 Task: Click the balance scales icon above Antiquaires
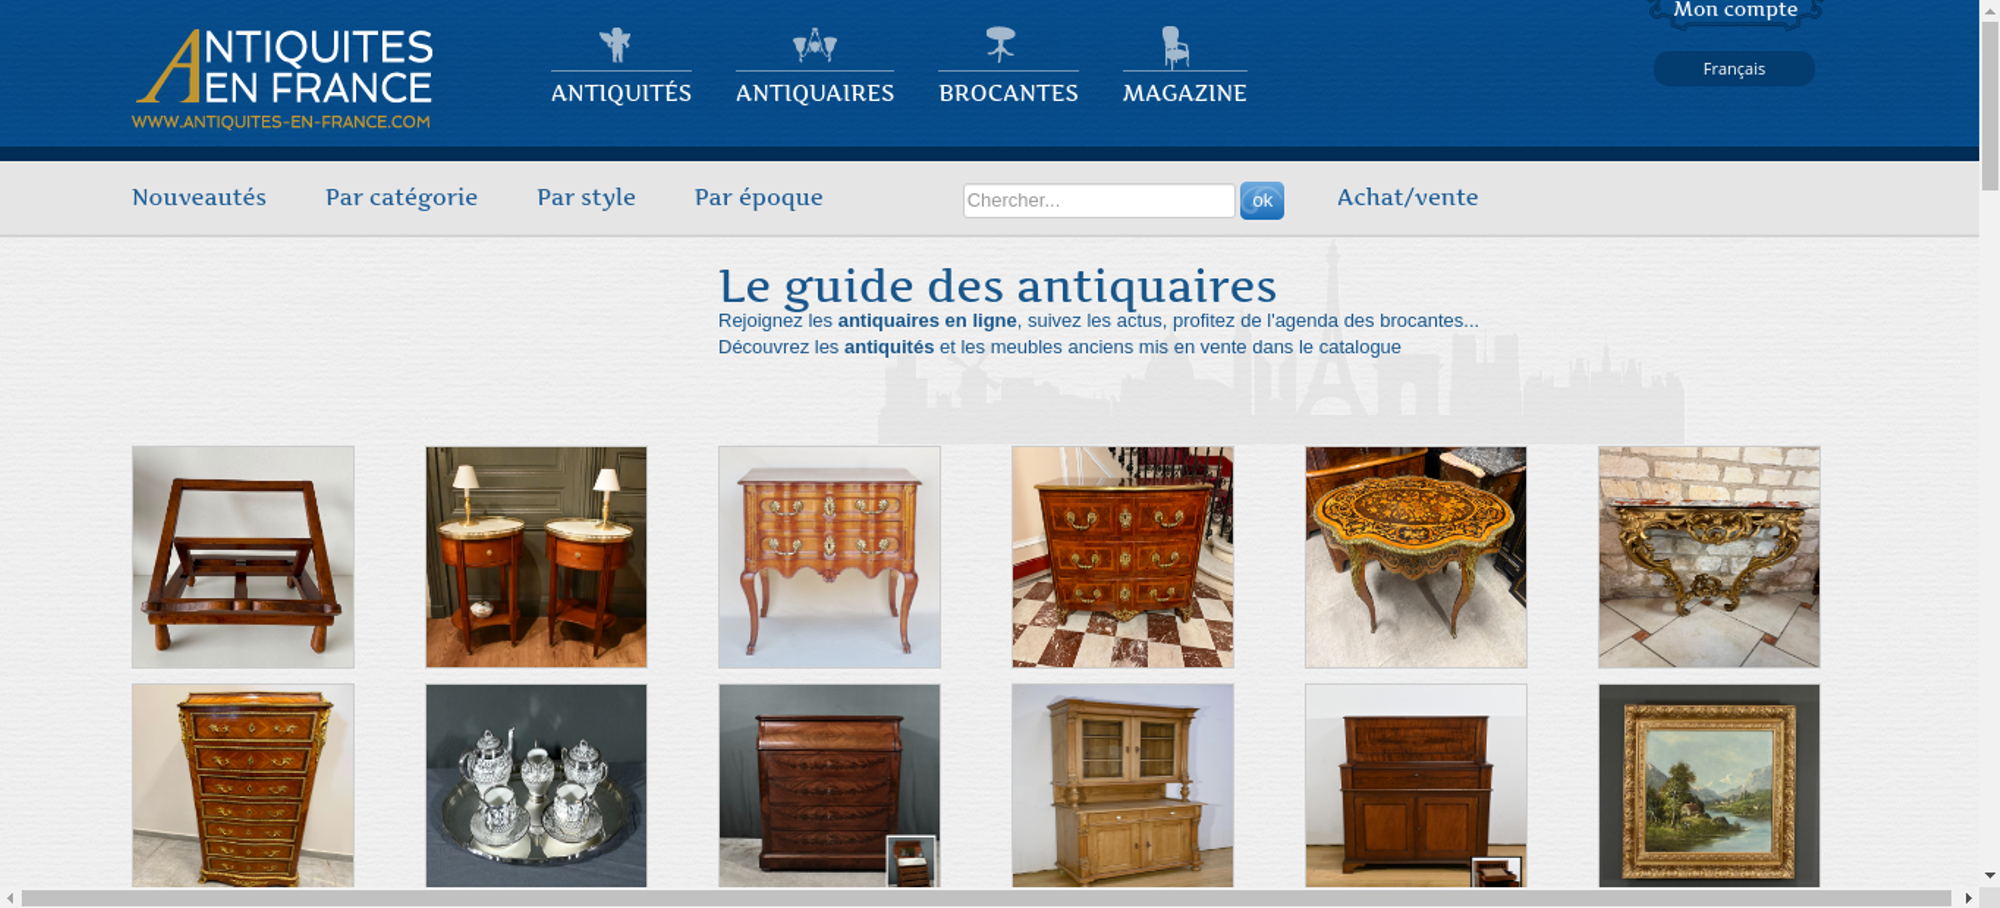coord(814,45)
